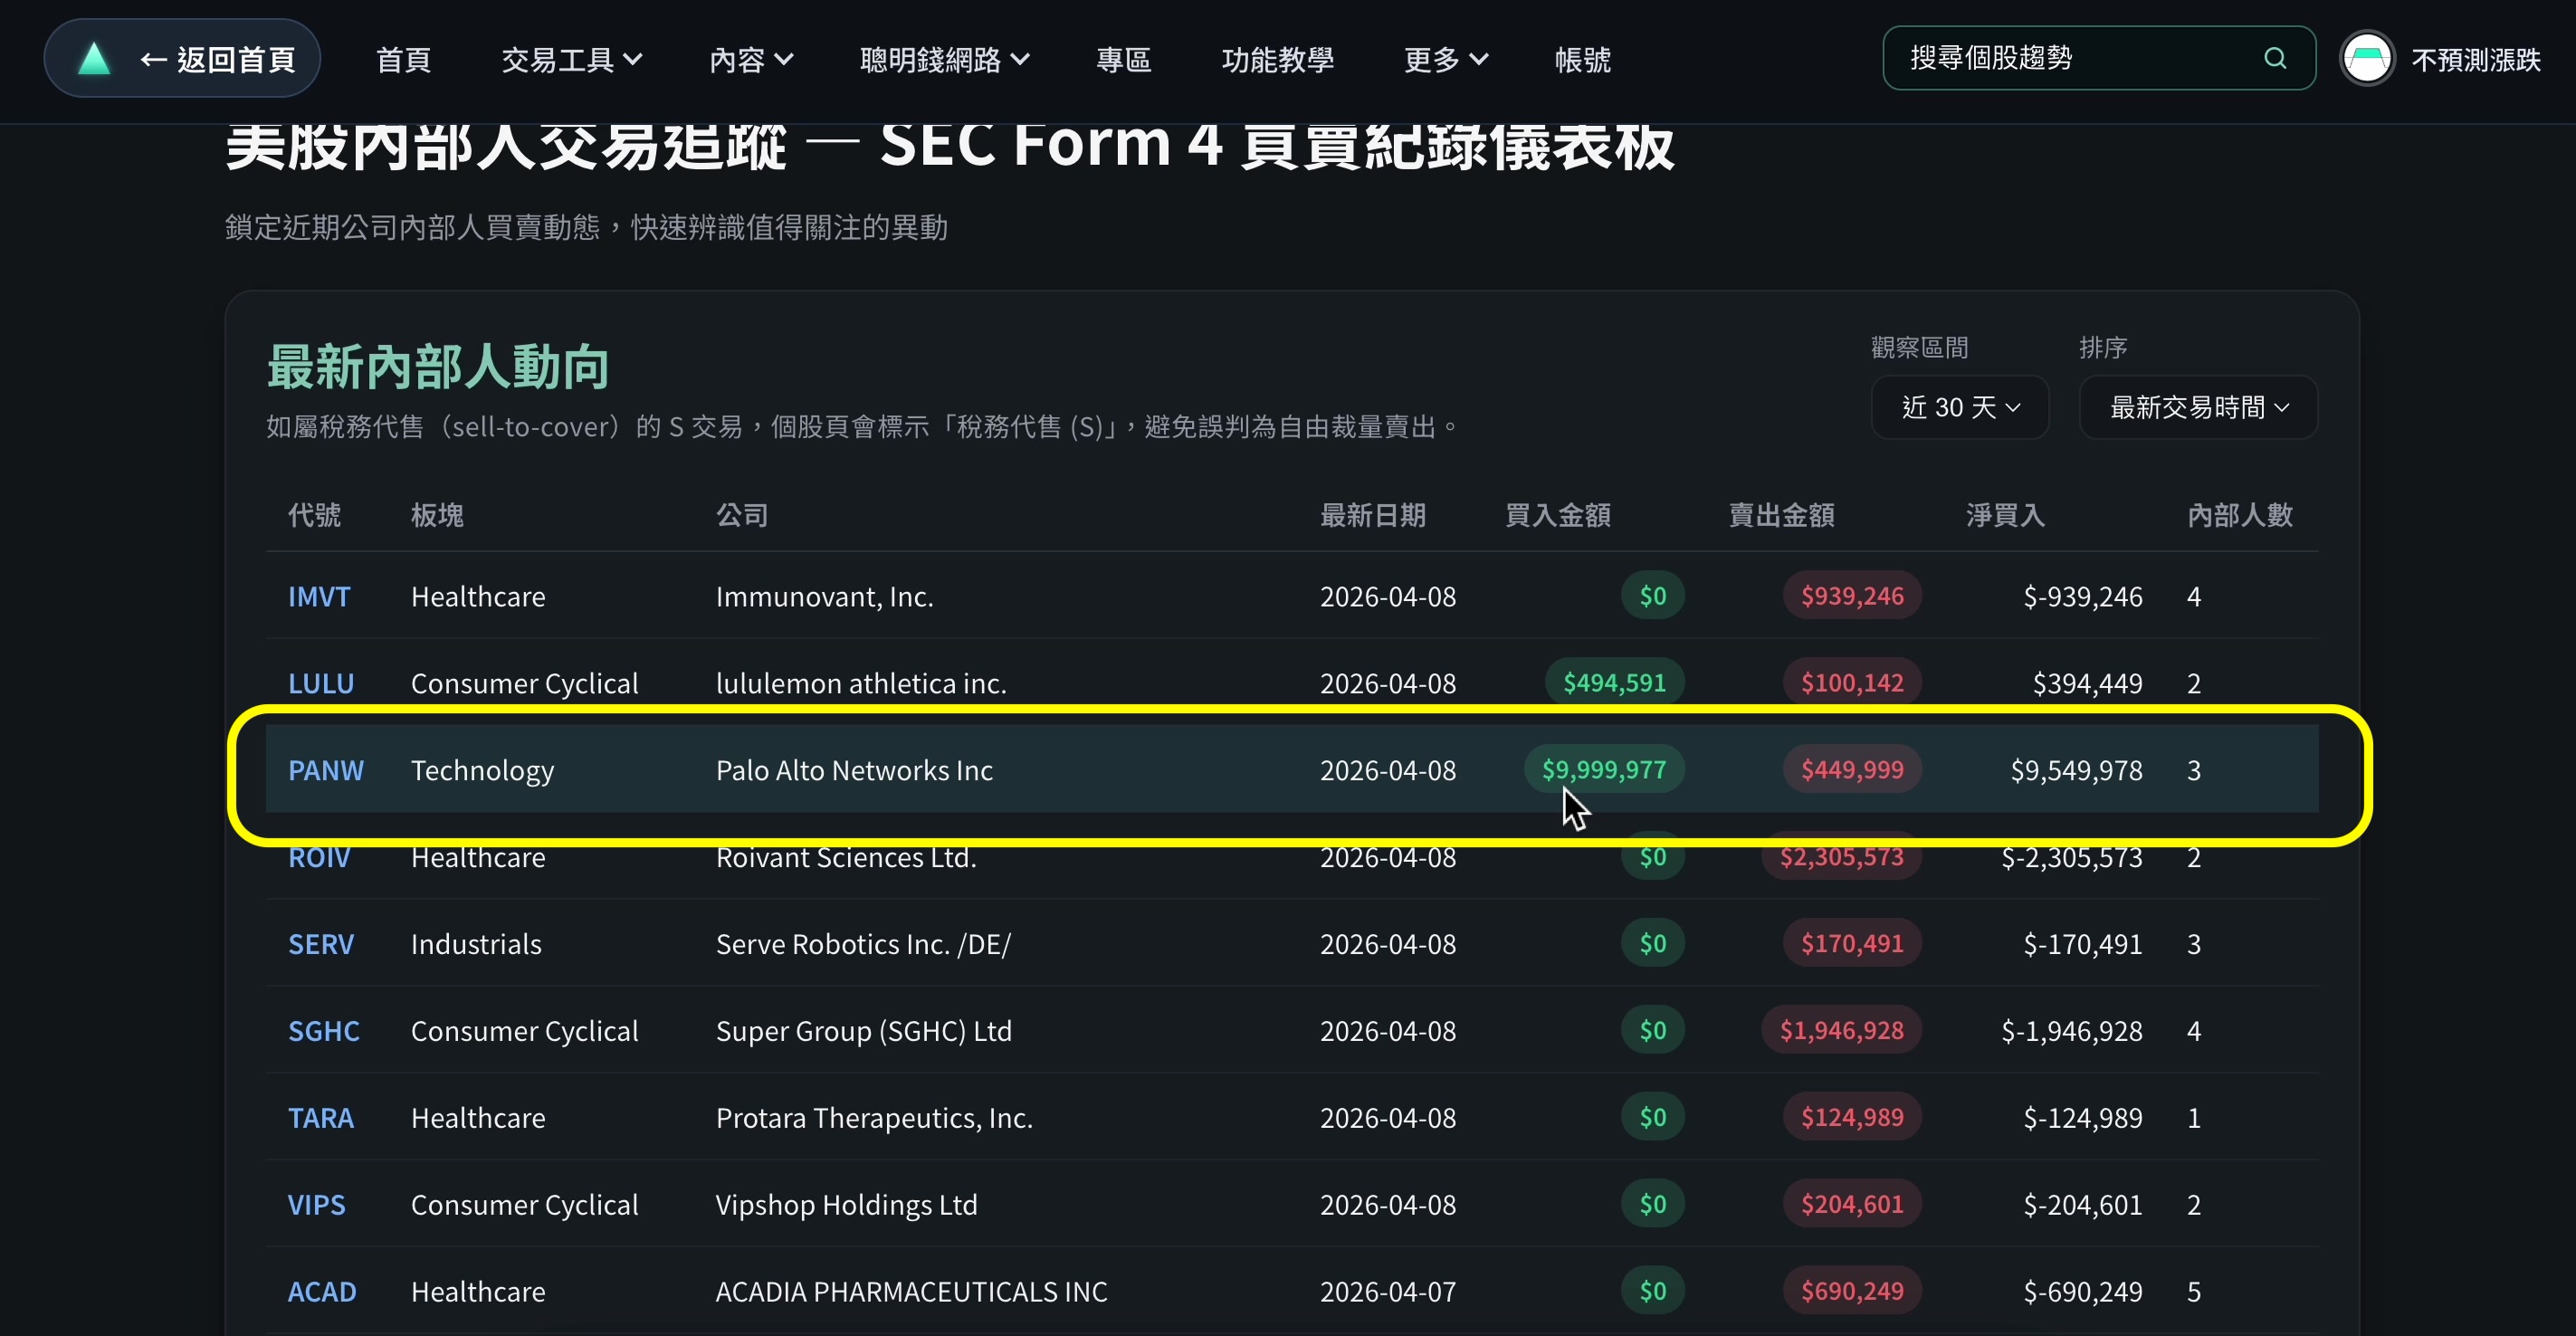Image resolution: width=2576 pixels, height=1336 pixels.
Task: Expand the 交易工具 menu
Action: (x=571, y=60)
